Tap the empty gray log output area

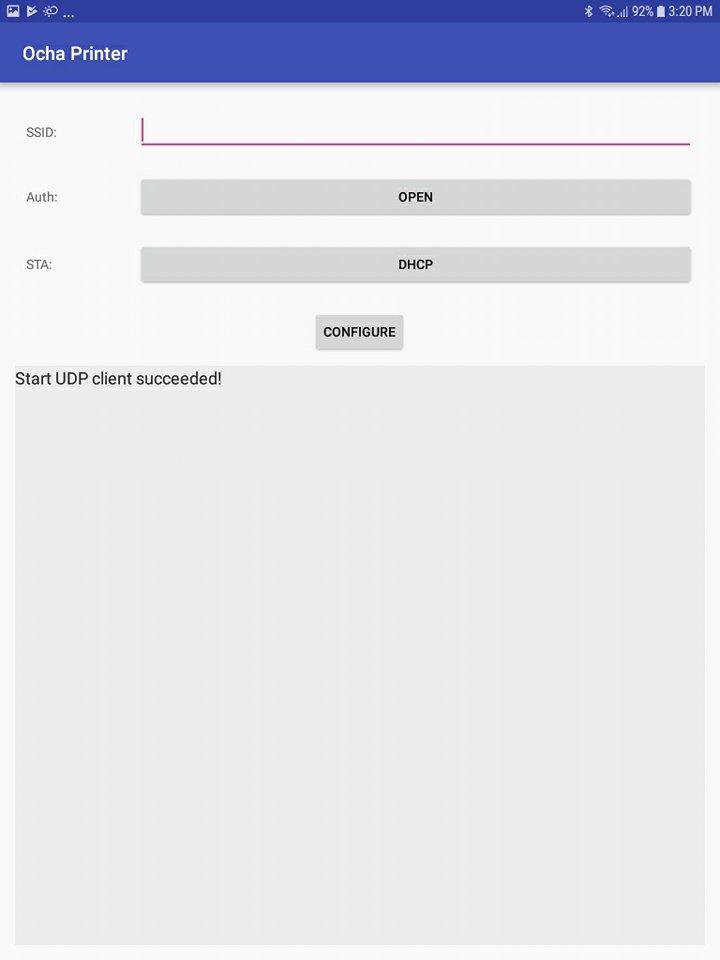point(360,660)
